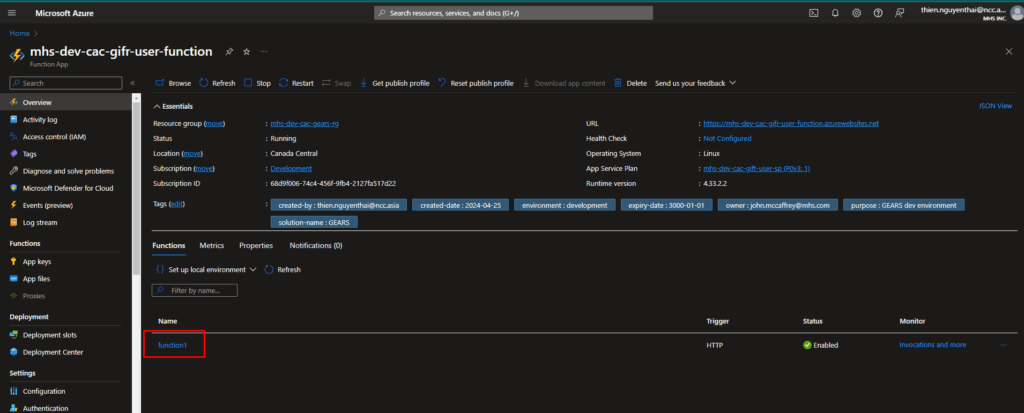Screen dimensions: 1024x413
Task: Open JSON View
Action: pos(995,106)
